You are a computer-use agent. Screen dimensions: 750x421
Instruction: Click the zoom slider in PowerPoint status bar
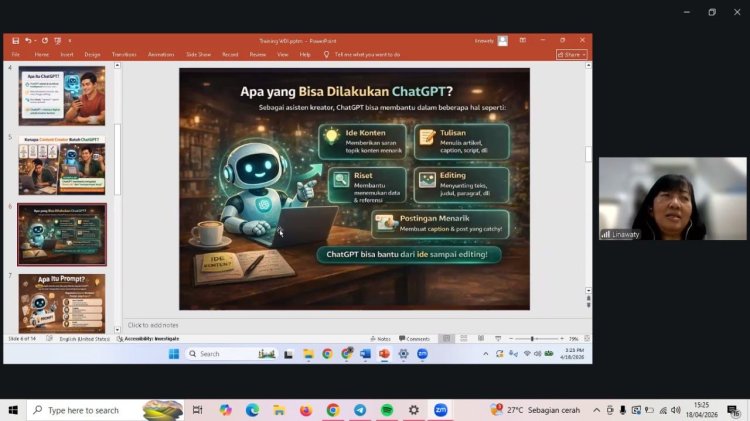(x=532, y=339)
